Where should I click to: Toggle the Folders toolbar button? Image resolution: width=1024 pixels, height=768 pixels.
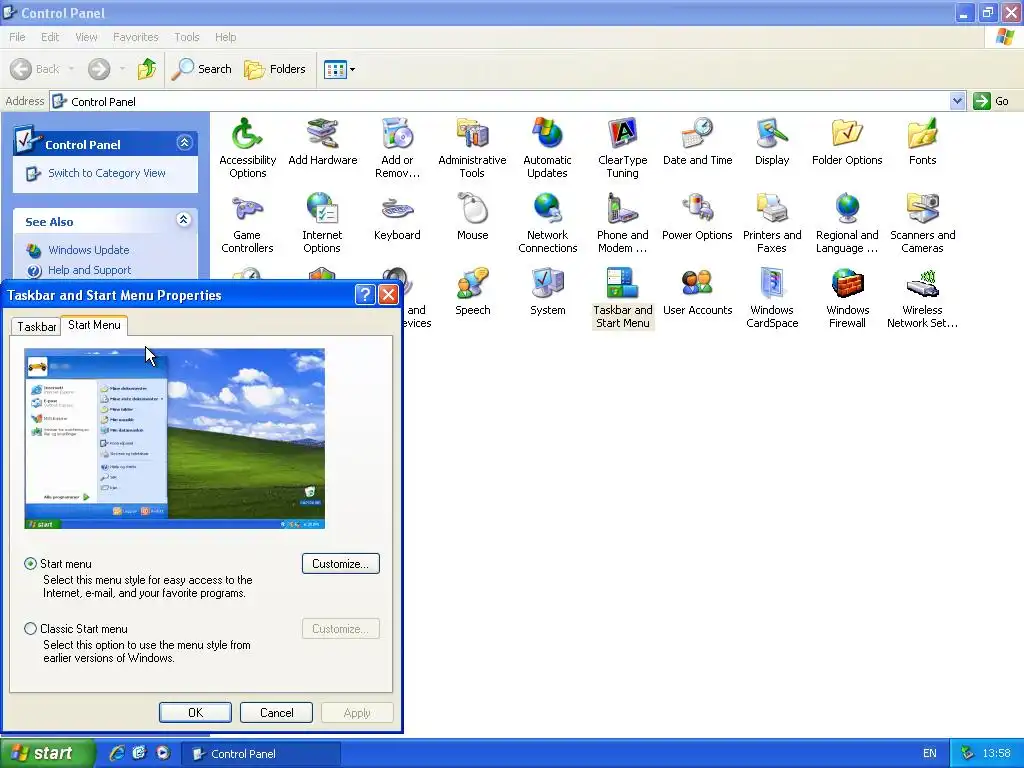pyautogui.click(x=275, y=69)
